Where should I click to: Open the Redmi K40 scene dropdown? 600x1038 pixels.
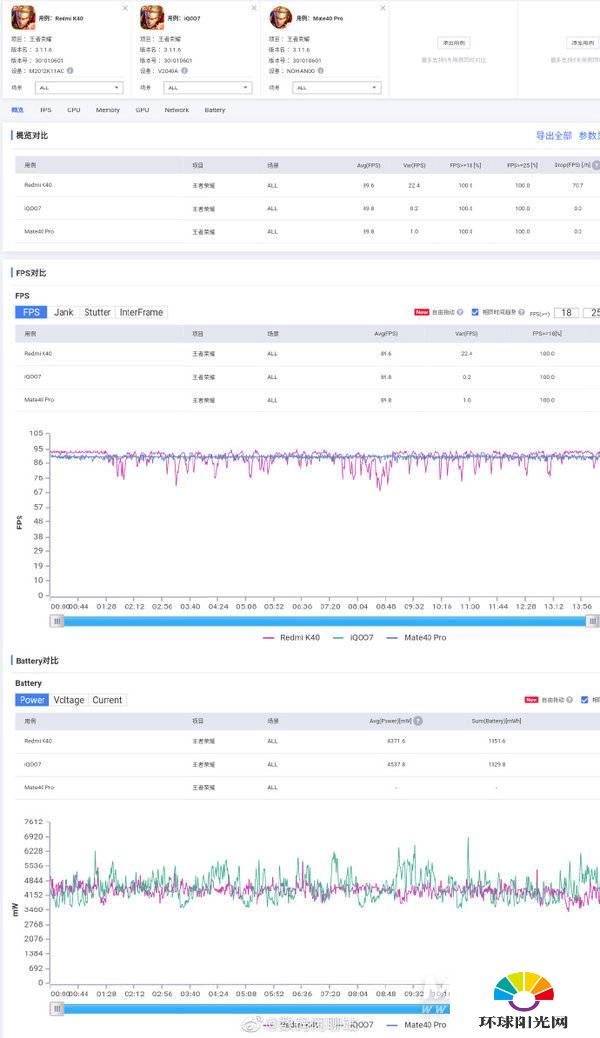79,87
